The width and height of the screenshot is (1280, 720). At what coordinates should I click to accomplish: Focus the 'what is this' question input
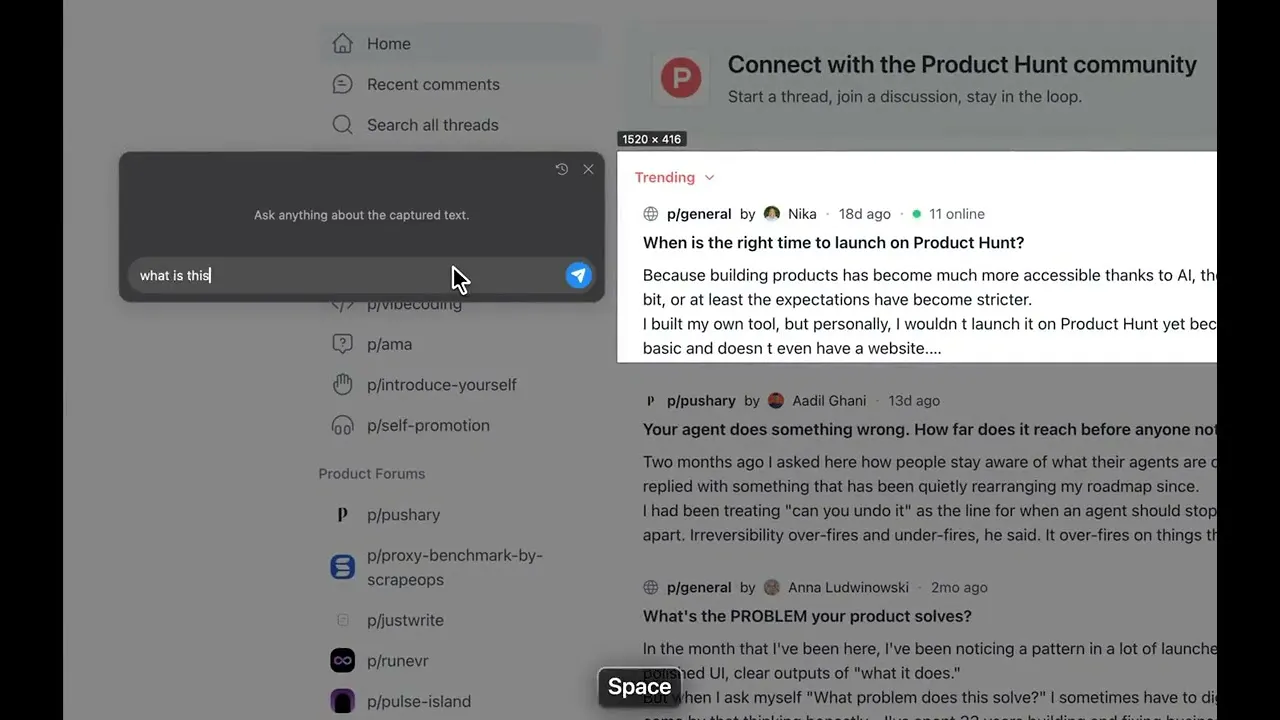(346, 275)
